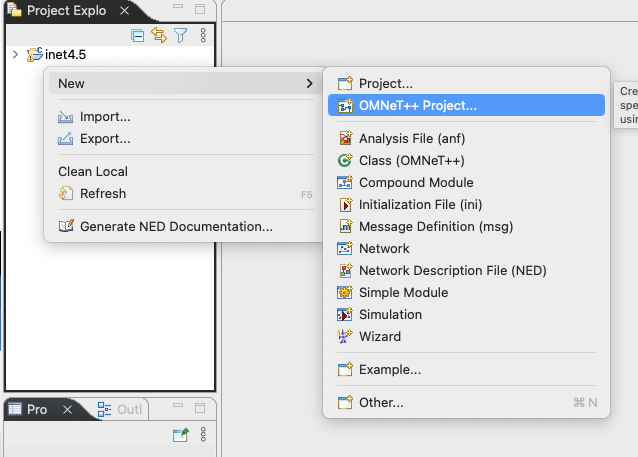
Task: Click the Simple Module gear icon
Action: coord(345,292)
